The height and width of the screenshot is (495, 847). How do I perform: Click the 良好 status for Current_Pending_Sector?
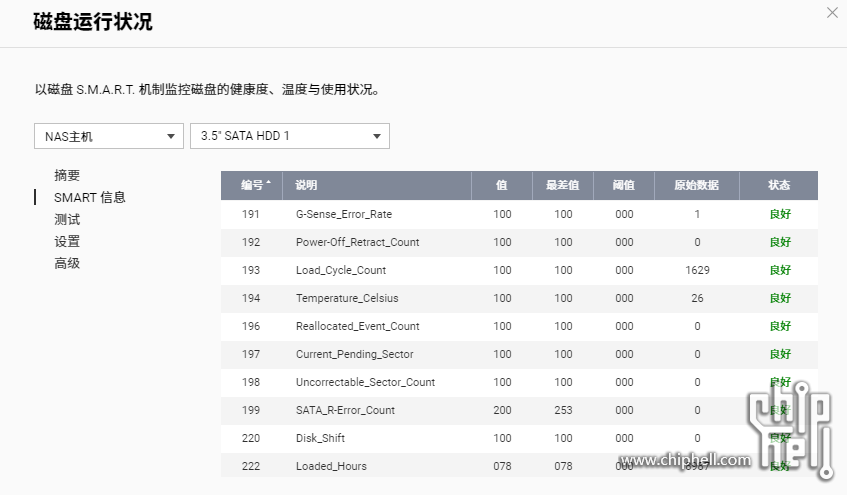coord(780,354)
